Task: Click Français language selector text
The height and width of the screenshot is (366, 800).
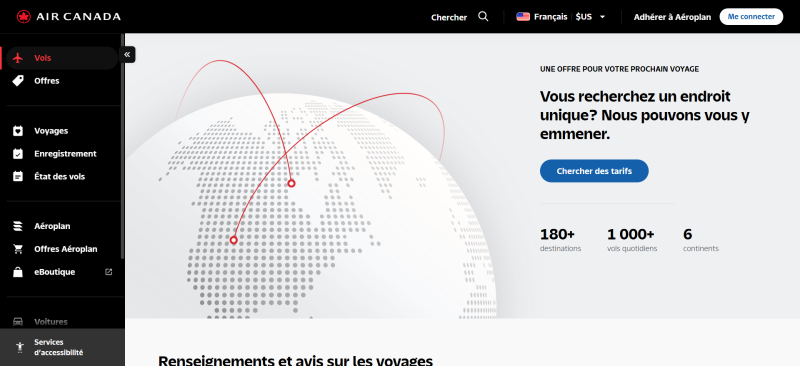Action: tap(551, 17)
